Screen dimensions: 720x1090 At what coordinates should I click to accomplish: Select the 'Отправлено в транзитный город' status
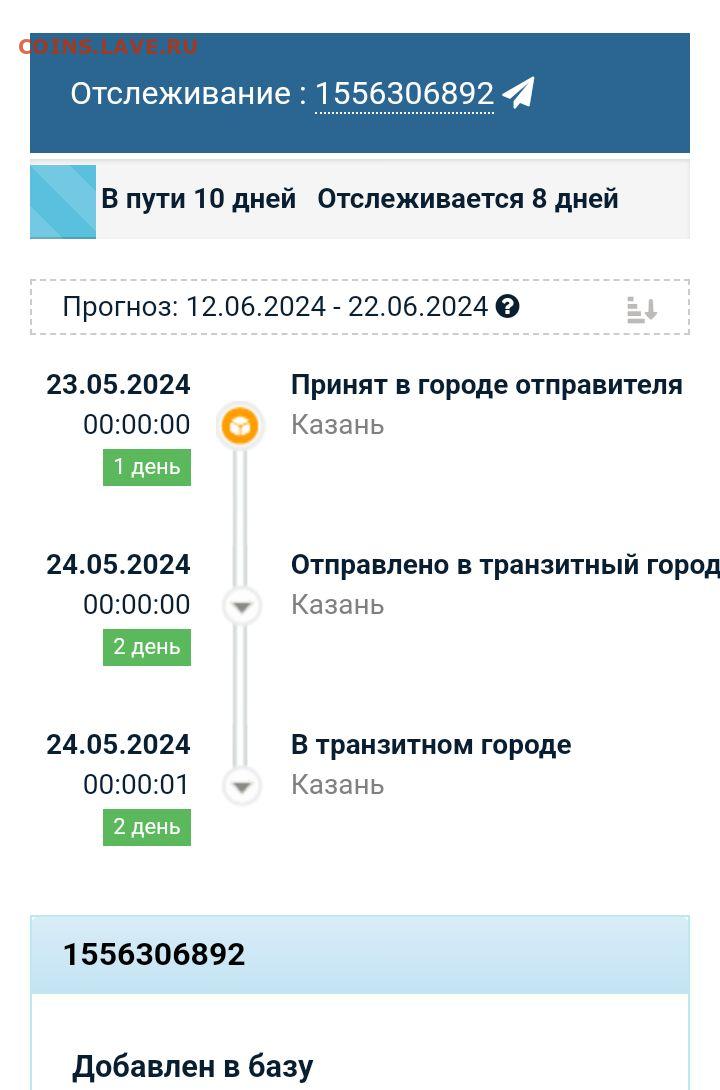point(505,564)
